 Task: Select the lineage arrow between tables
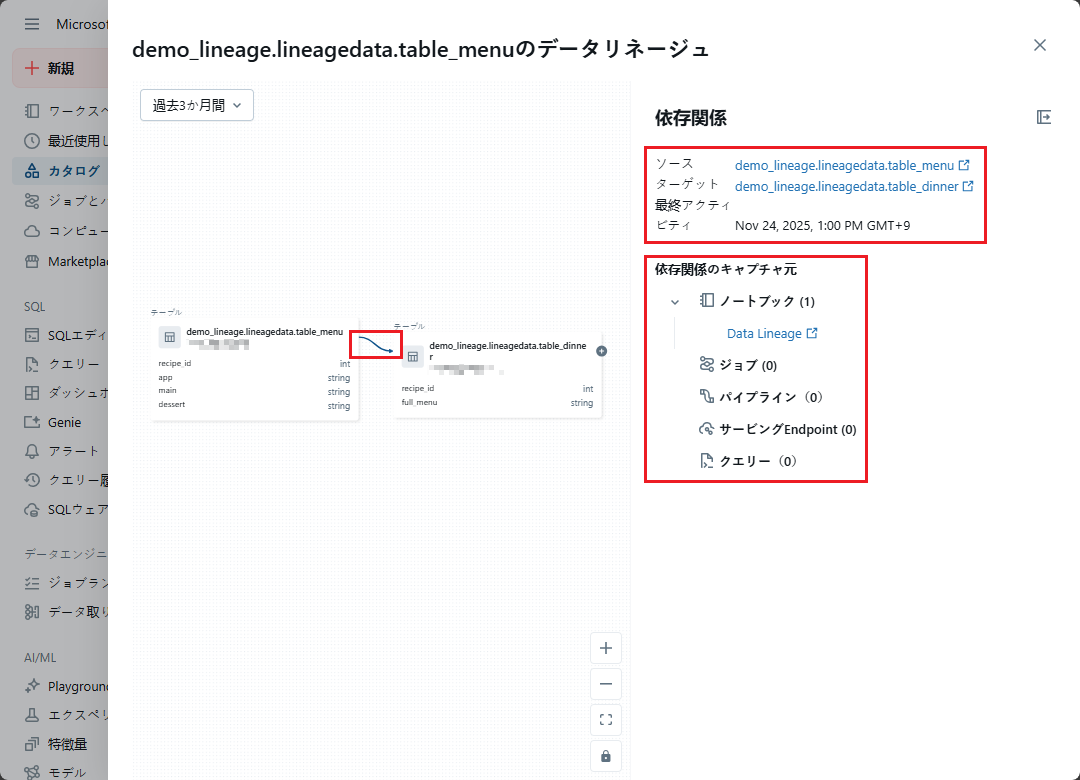coord(377,345)
